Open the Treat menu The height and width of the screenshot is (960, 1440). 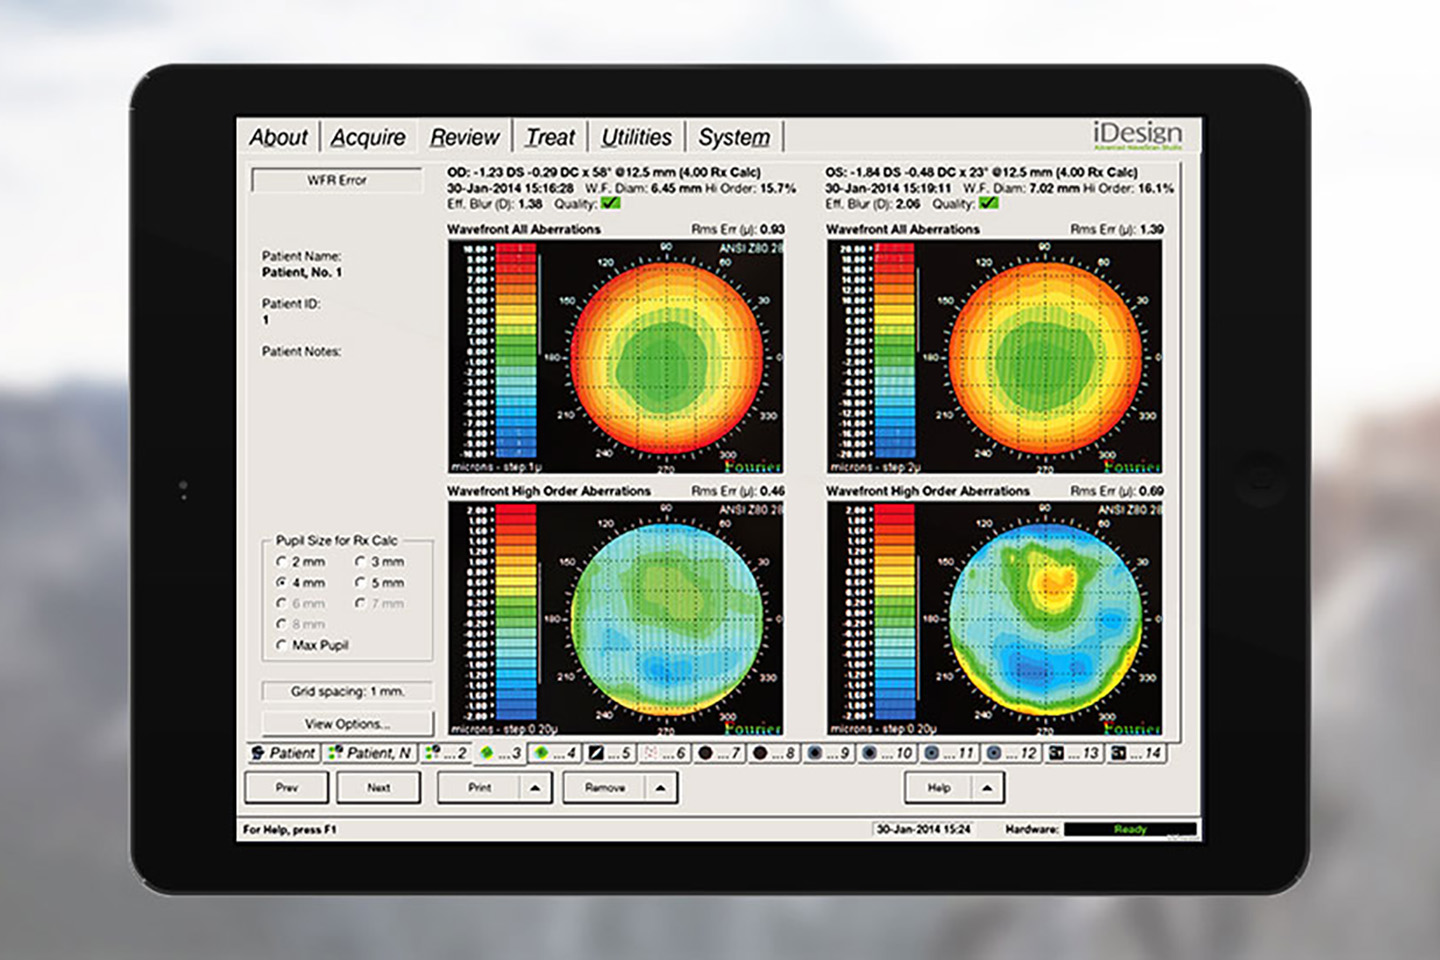pos(550,137)
